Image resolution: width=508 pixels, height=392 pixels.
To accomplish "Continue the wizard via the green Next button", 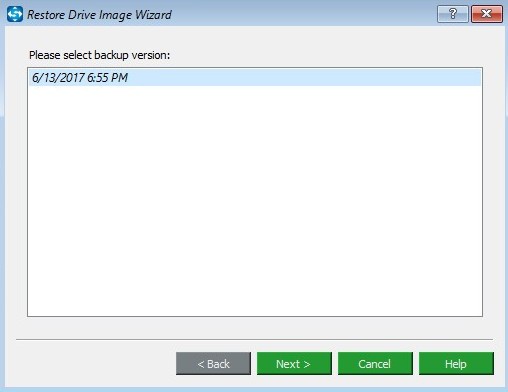I will pyautogui.click(x=294, y=364).
